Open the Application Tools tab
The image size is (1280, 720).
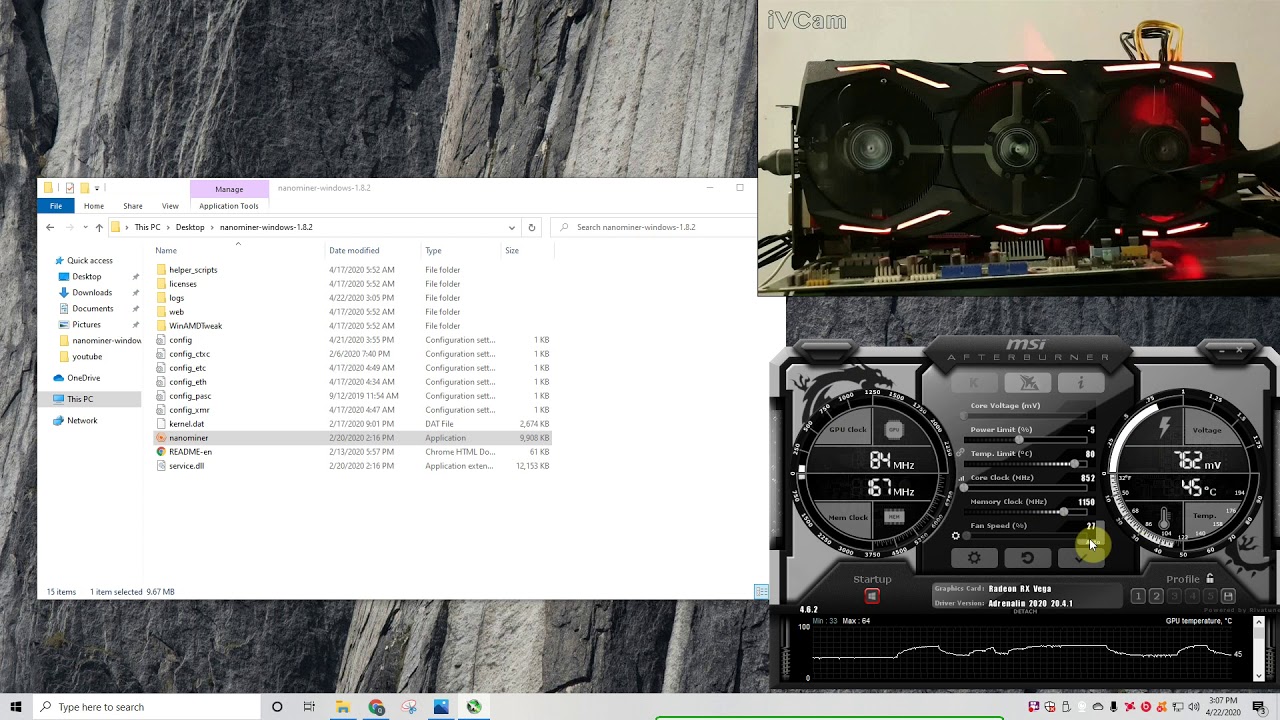coord(229,206)
